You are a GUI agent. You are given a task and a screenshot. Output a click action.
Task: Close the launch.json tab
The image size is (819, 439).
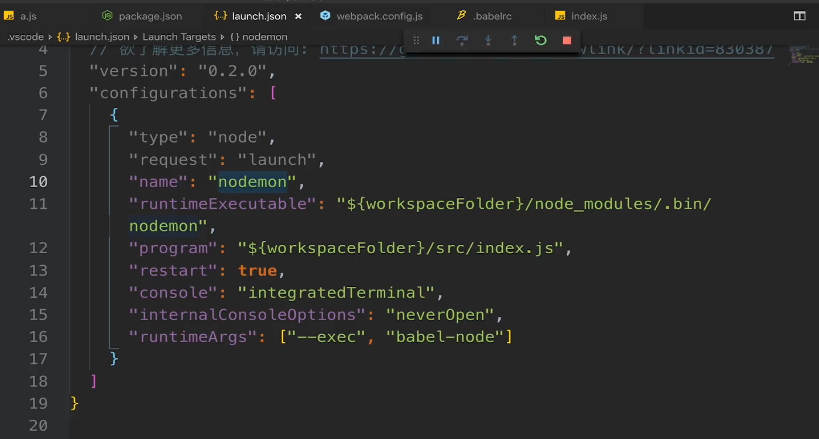pos(298,16)
